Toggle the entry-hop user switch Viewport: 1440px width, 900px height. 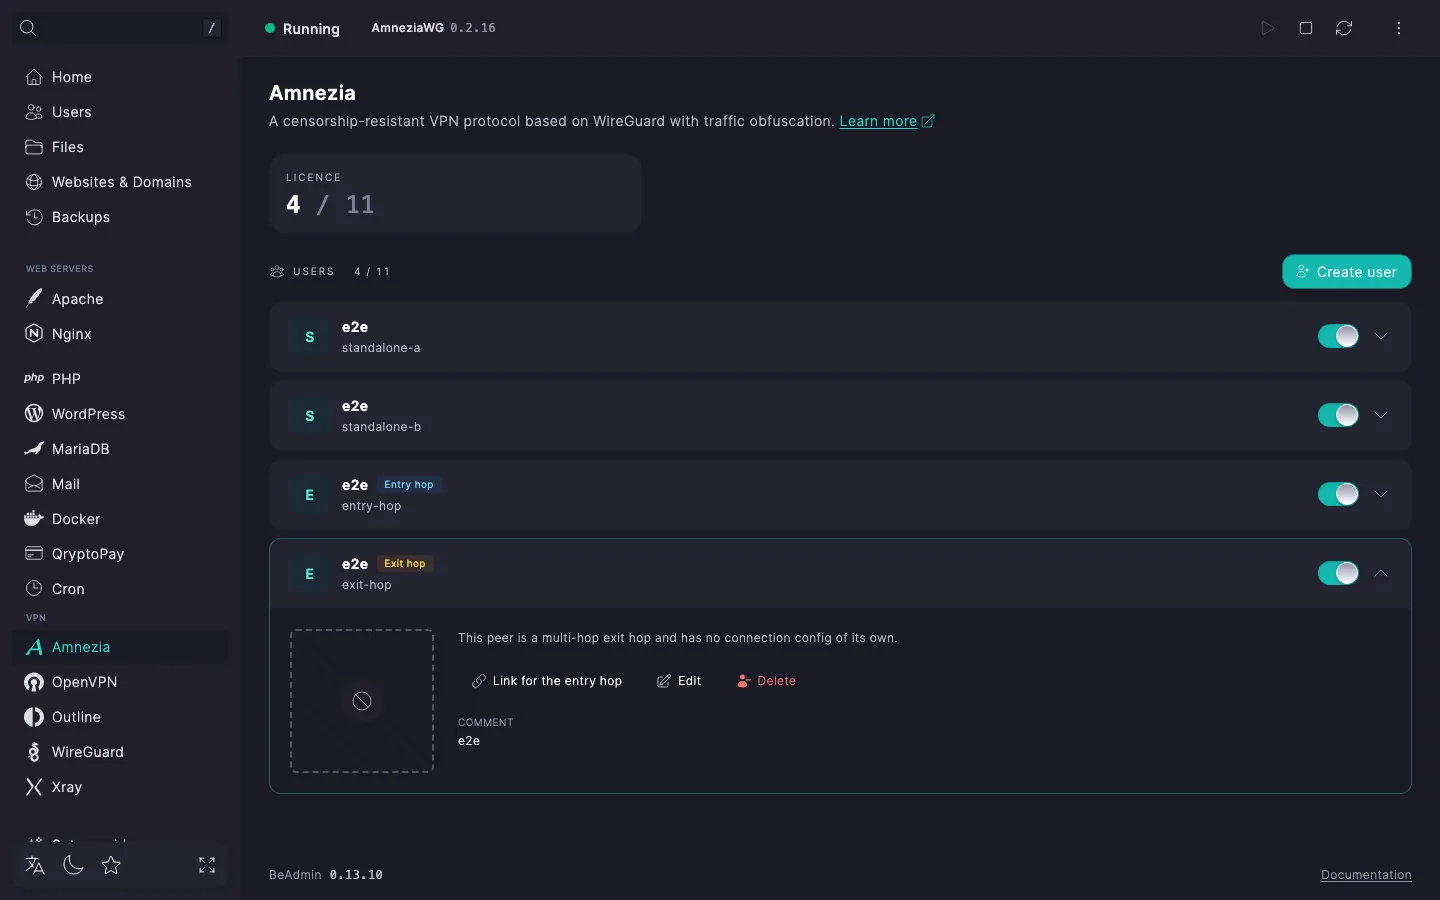pyautogui.click(x=1338, y=494)
